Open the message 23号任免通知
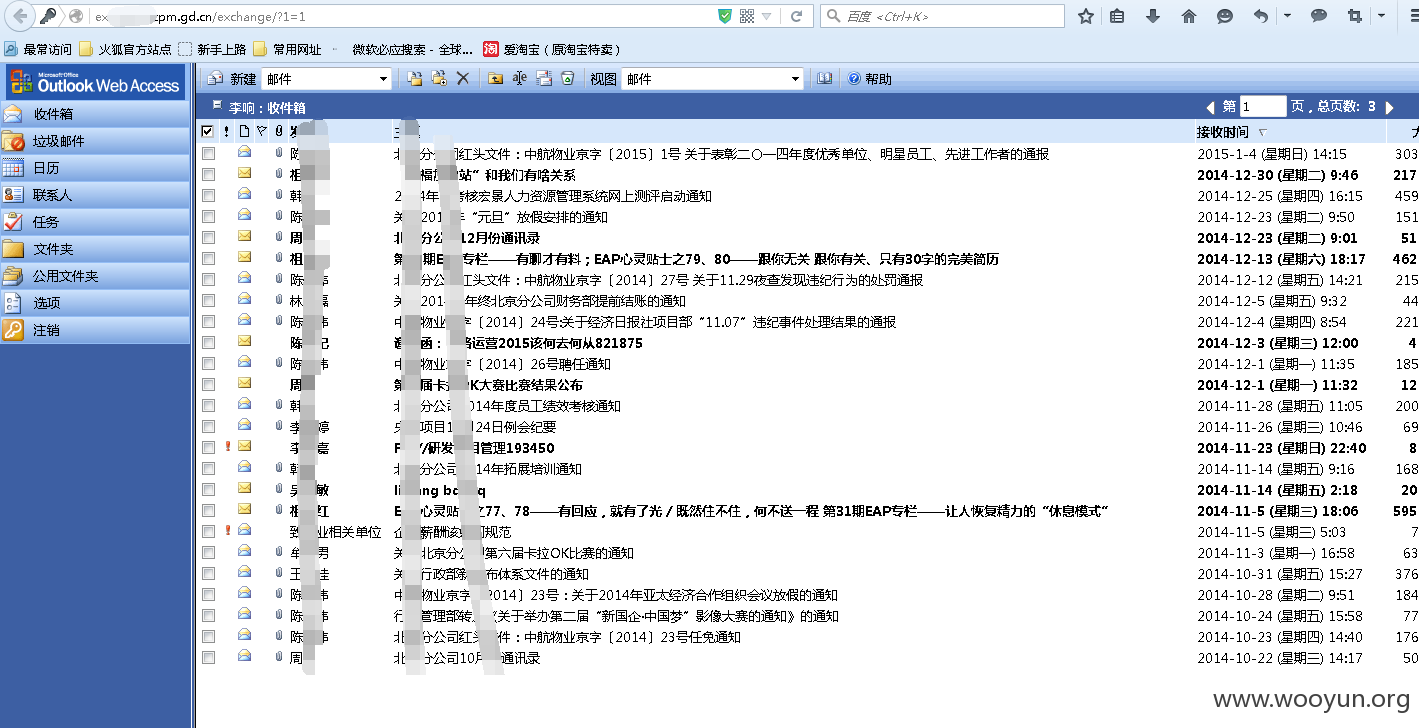This screenshot has height=728, width=1419. (567, 637)
